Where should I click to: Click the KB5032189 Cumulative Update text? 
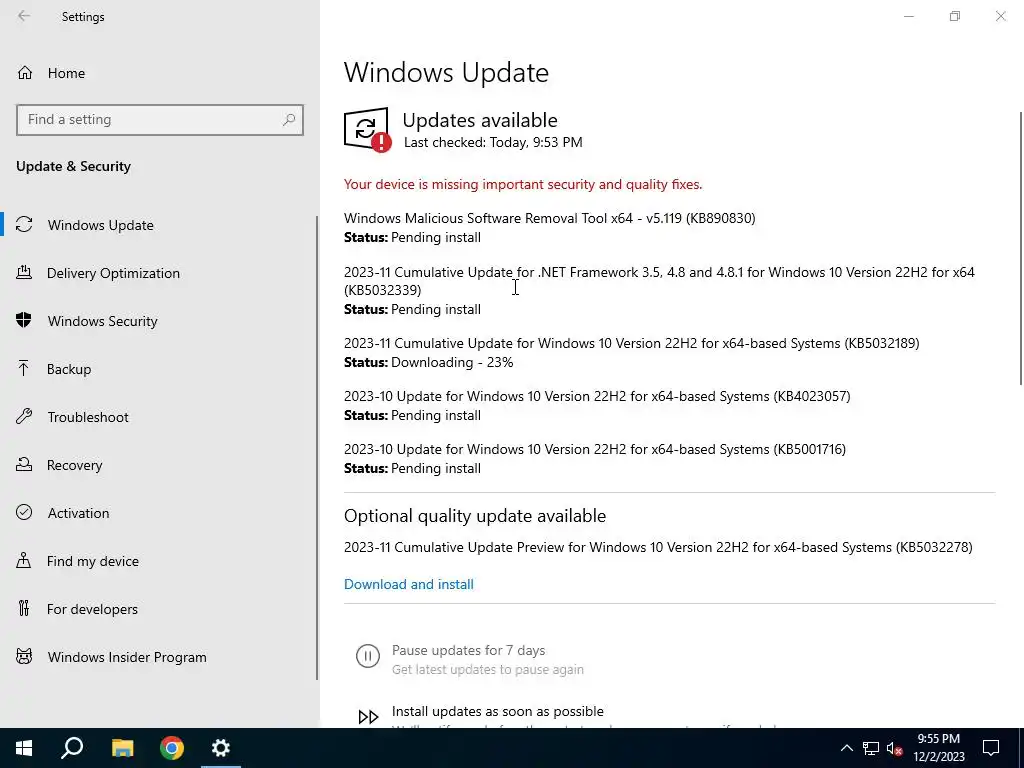tap(632, 344)
